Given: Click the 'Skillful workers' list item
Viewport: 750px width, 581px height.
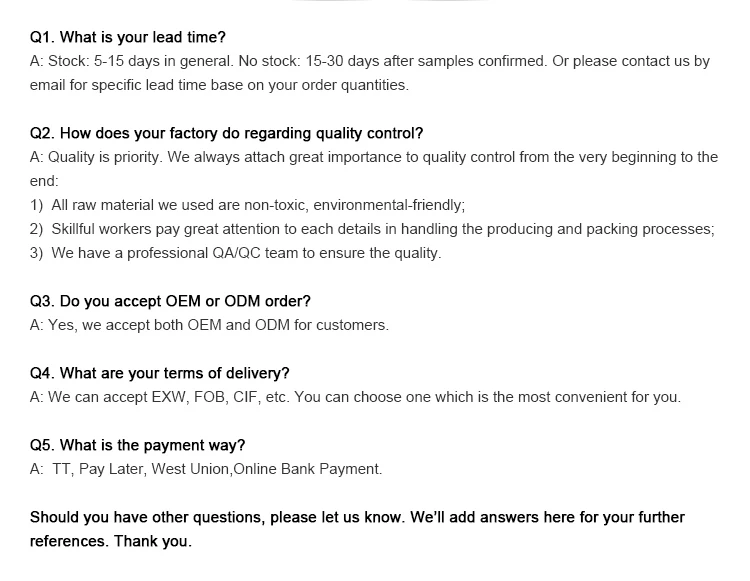Looking at the screenshot, I should tap(372, 229).
